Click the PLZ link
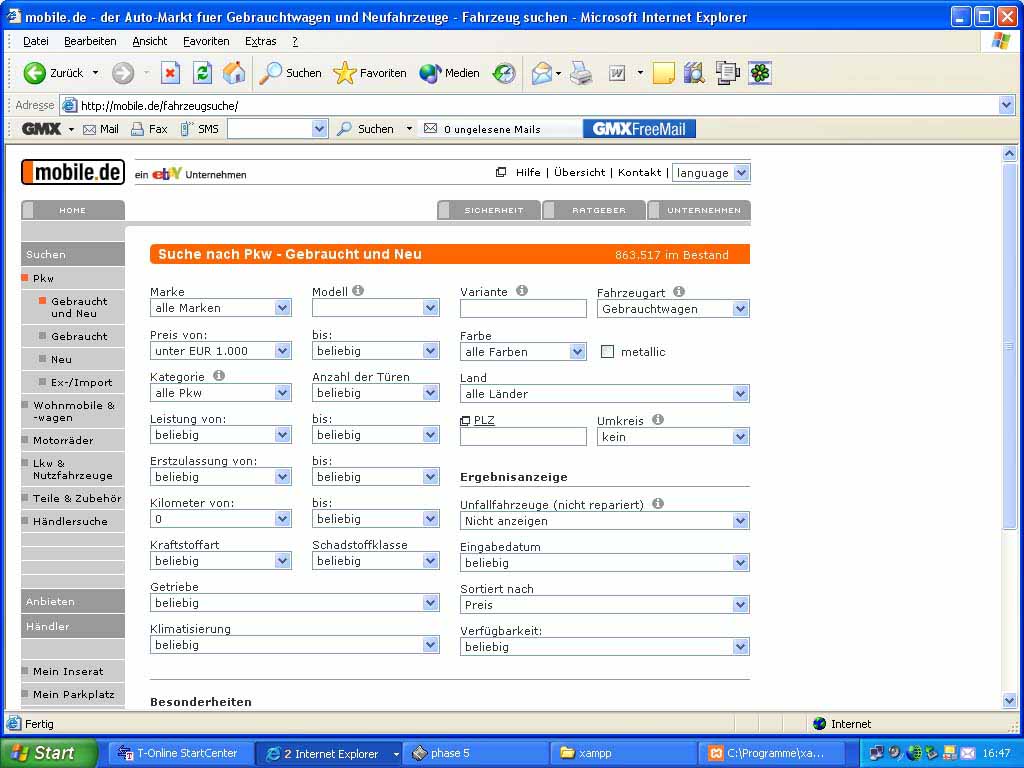 click(484, 420)
